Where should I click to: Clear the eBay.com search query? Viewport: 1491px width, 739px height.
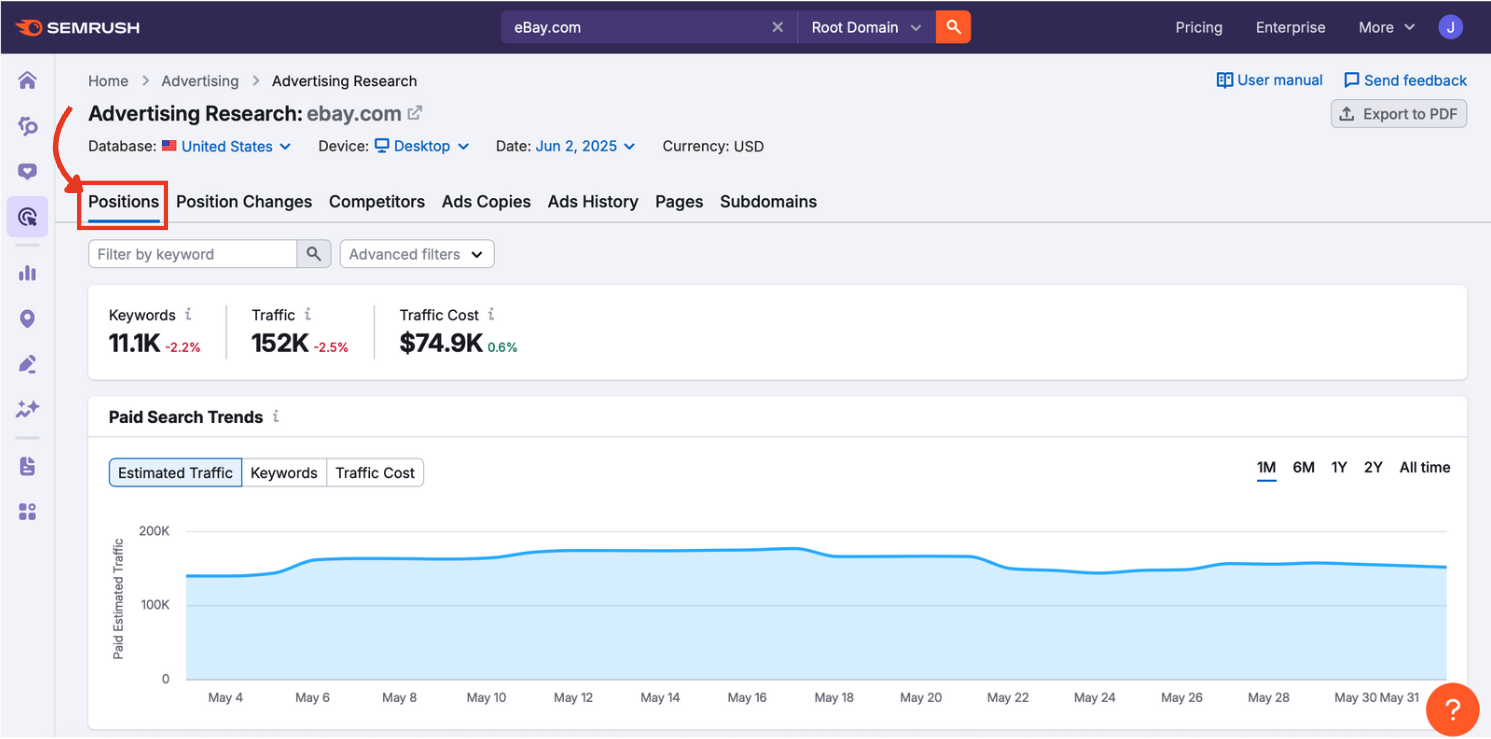(x=778, y=27)
